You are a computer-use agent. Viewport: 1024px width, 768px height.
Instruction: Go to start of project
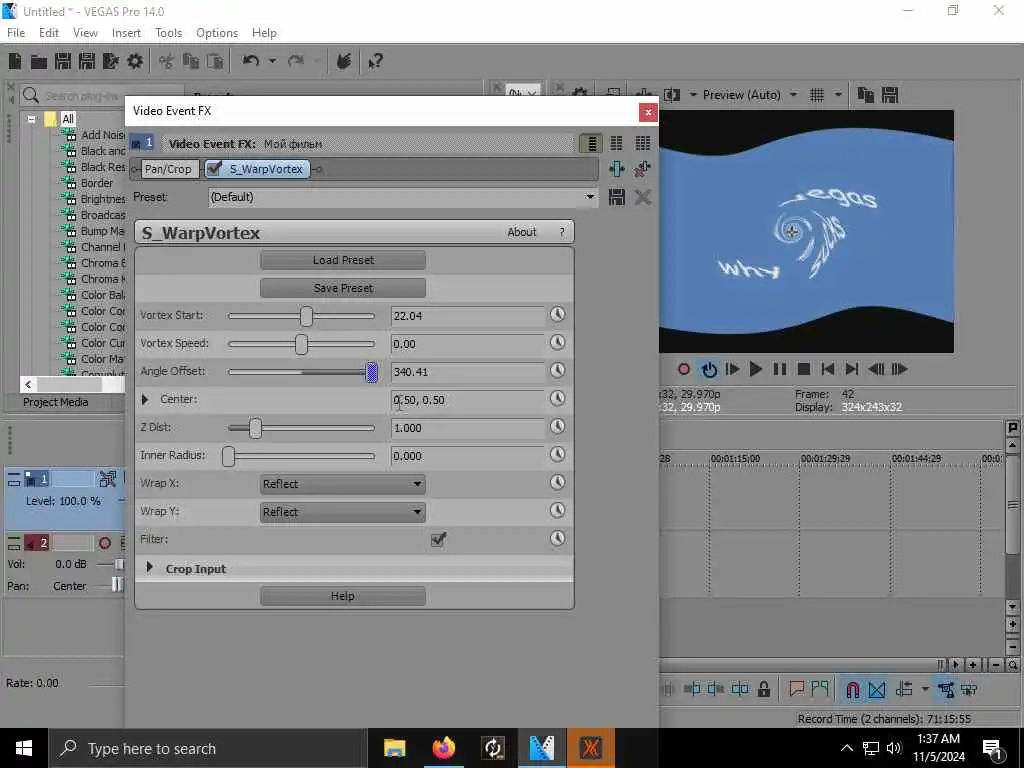pyautogui.click(x=827, y=370)
